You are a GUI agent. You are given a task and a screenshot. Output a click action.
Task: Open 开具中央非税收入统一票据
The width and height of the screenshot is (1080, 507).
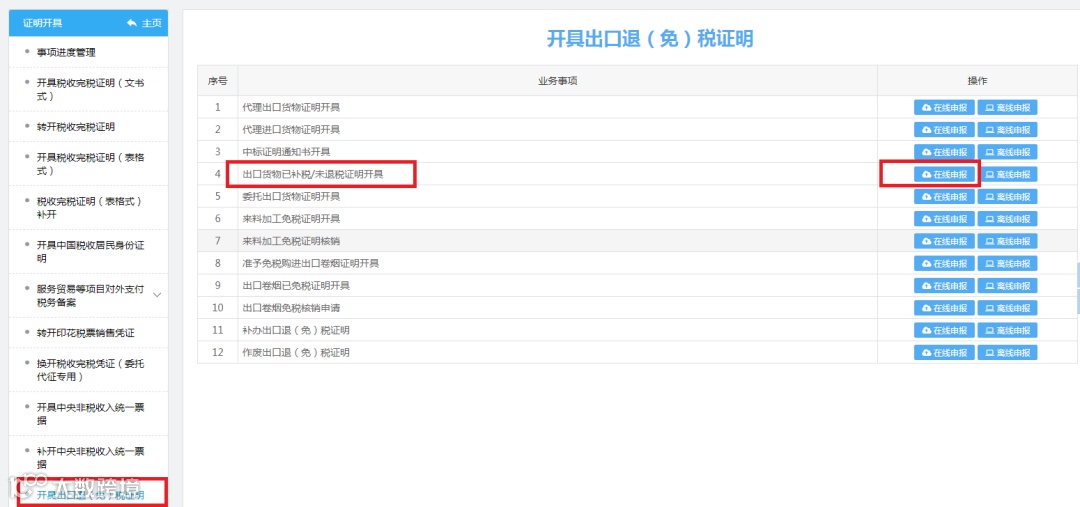pyautogui.click(x=91, y=414)
